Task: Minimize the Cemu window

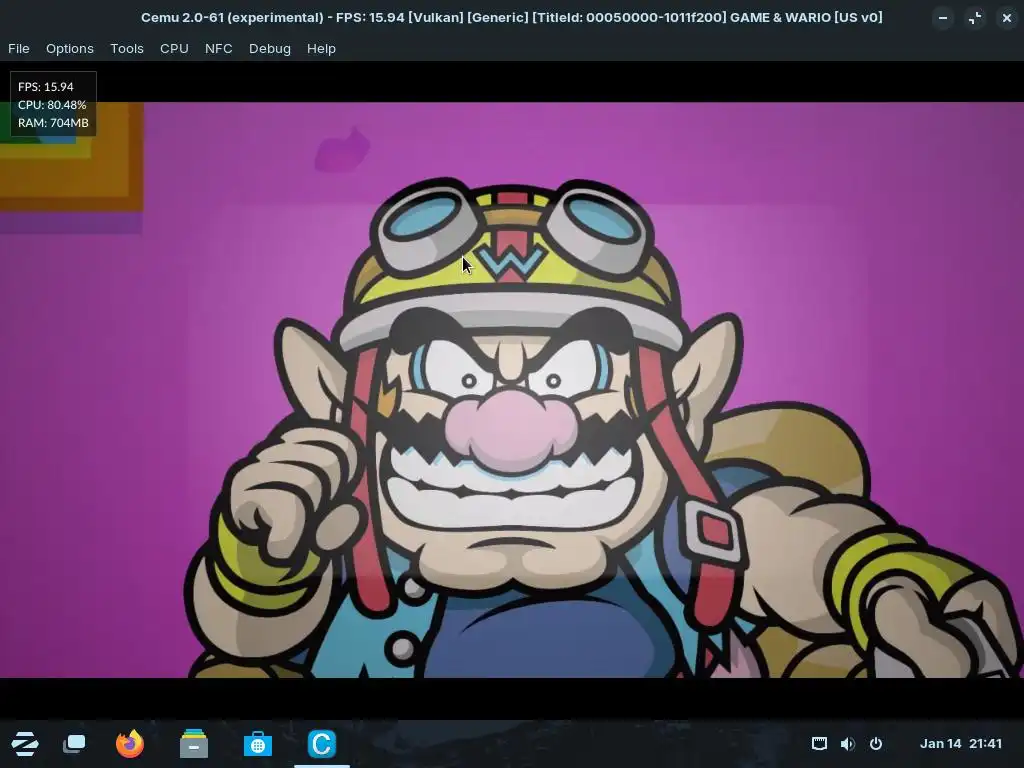Action: click(x=942, y=18)
